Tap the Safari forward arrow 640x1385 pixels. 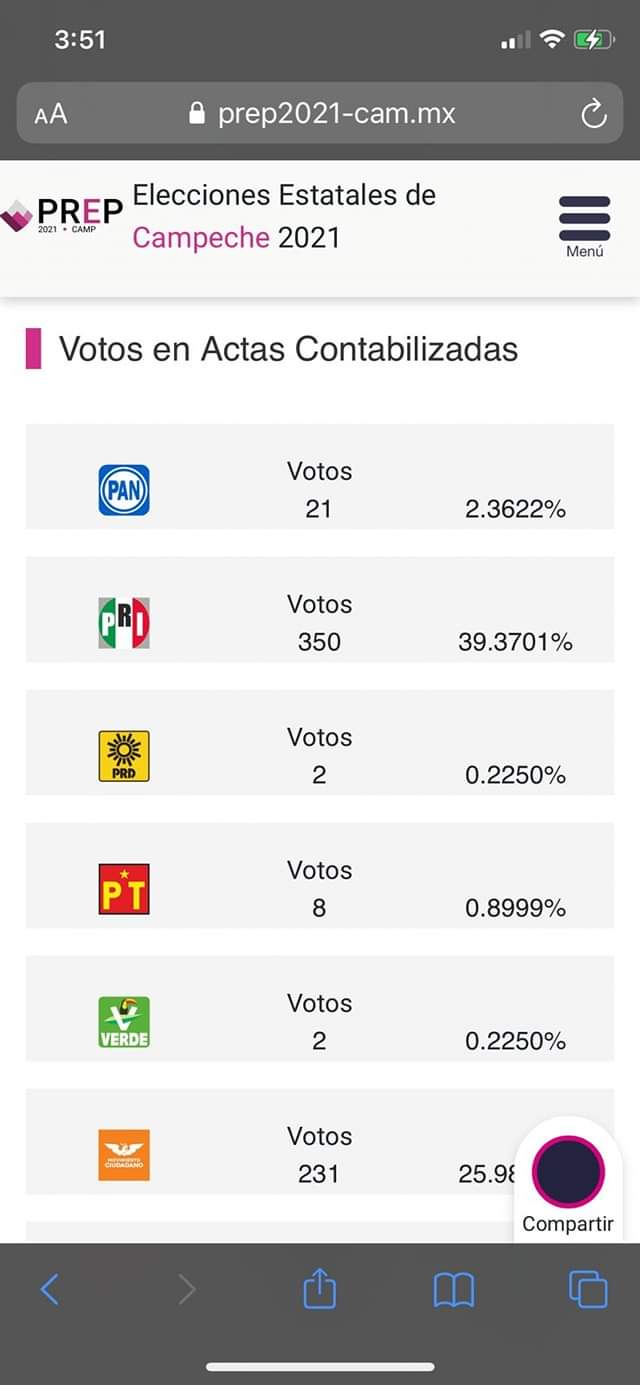[x=186, y=1290]
